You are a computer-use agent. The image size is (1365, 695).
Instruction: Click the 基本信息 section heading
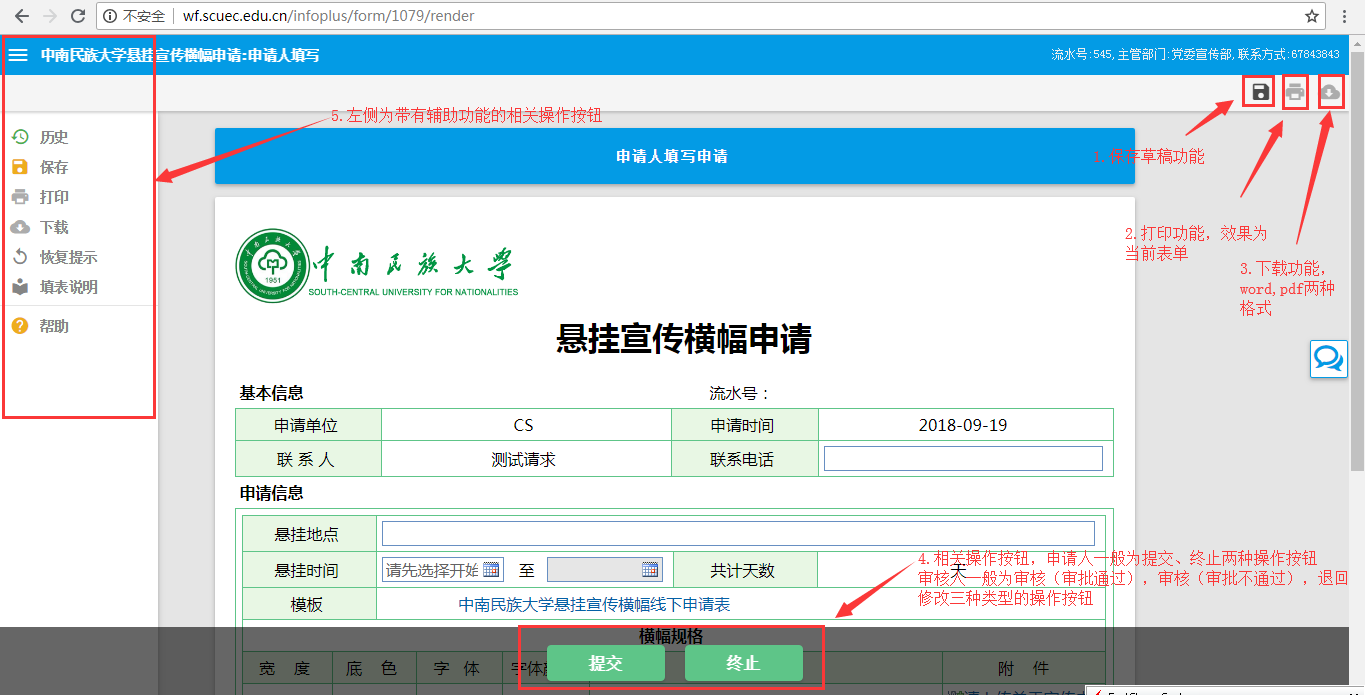click(271, 393)
